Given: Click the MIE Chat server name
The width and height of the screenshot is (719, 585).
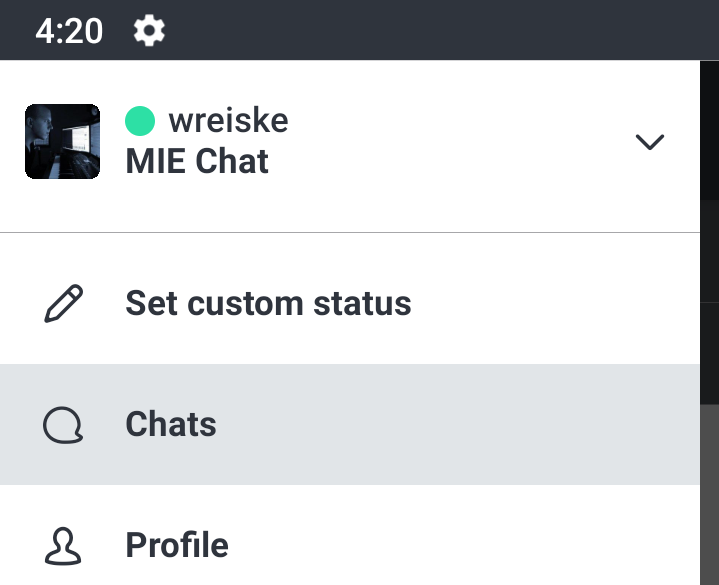Looking at the screenshot, I should (197, 161).
